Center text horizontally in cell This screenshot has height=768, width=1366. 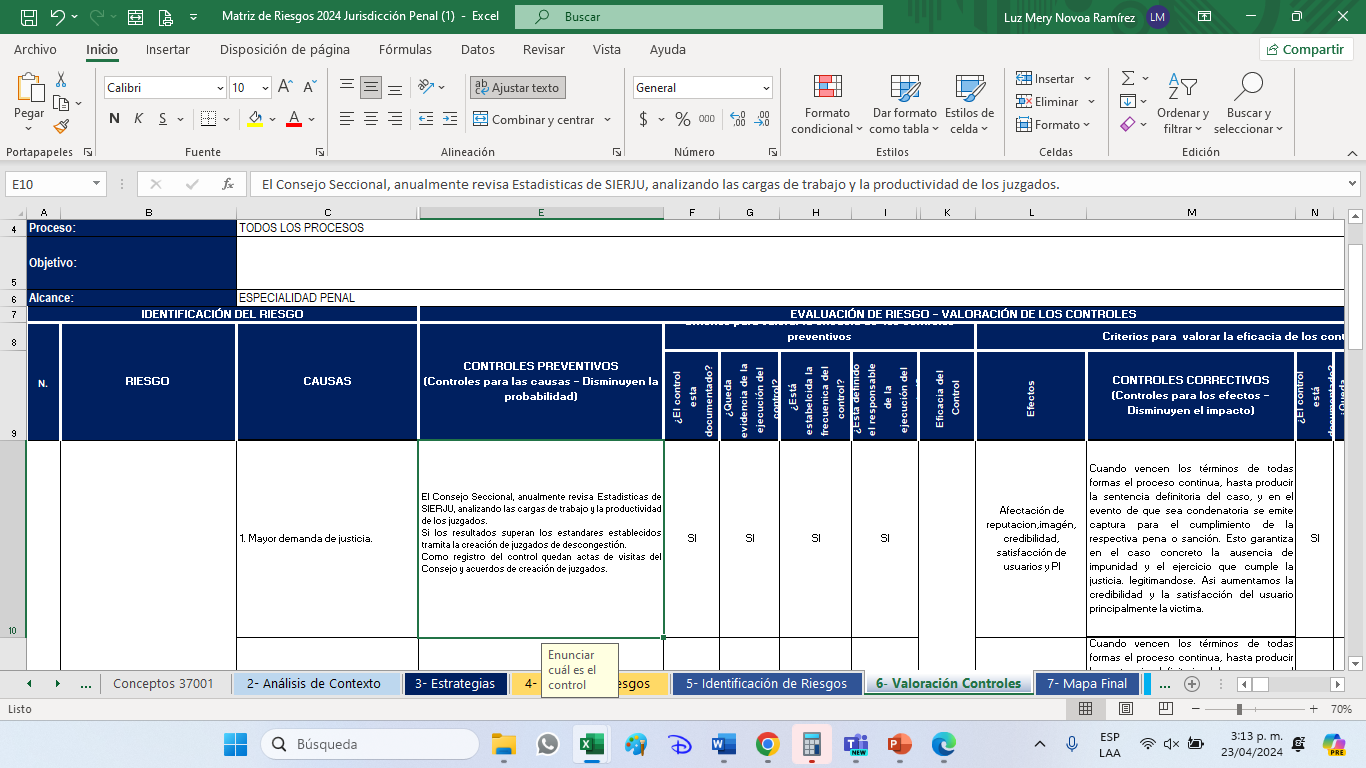point(371,119)
